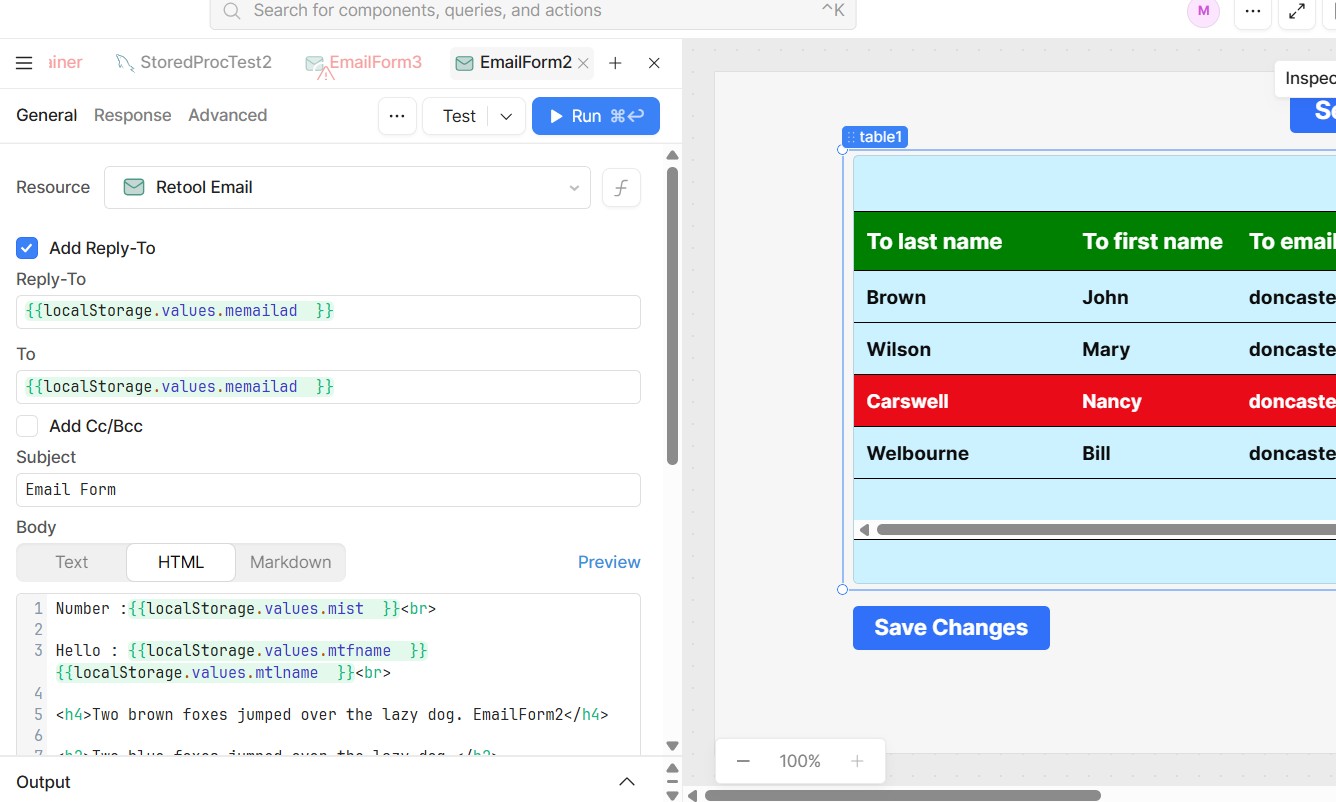Open the hamburger menu icon
This screenshot has height=802, width=1336.
pos(24,63)
